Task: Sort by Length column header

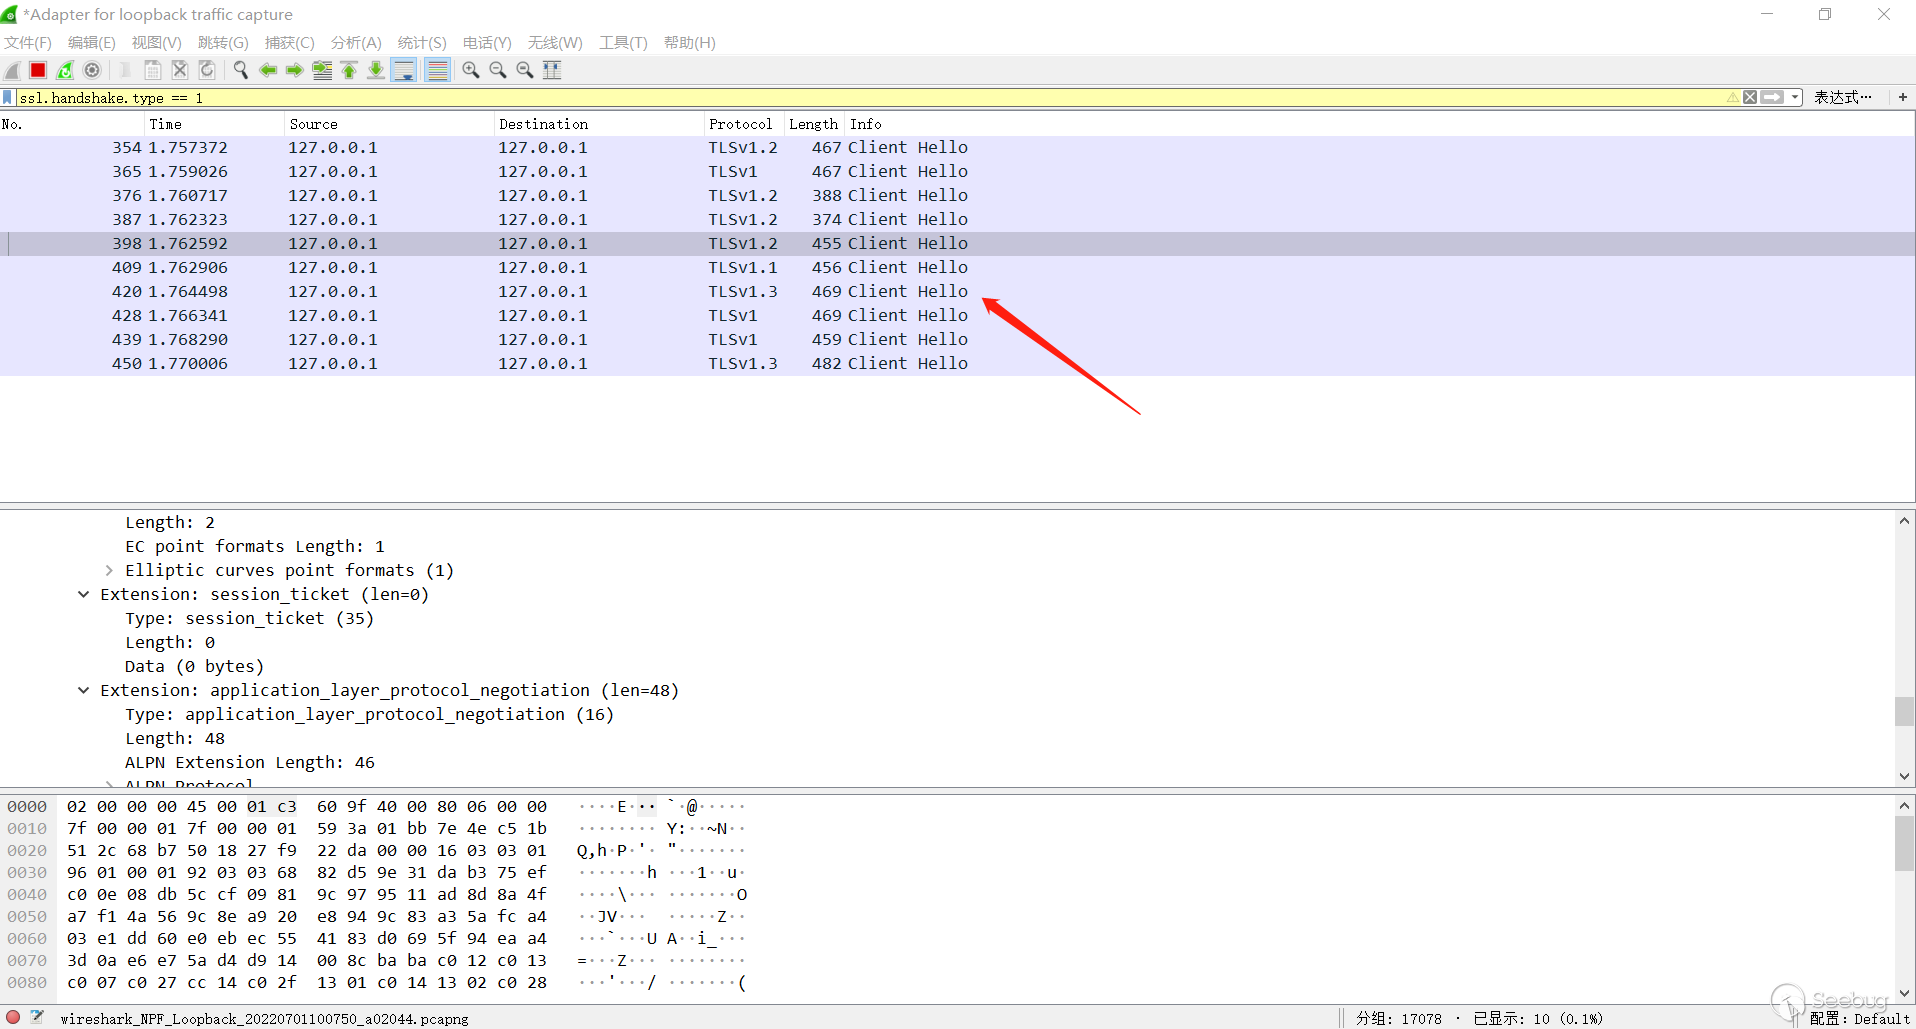Action: [814, 124]
